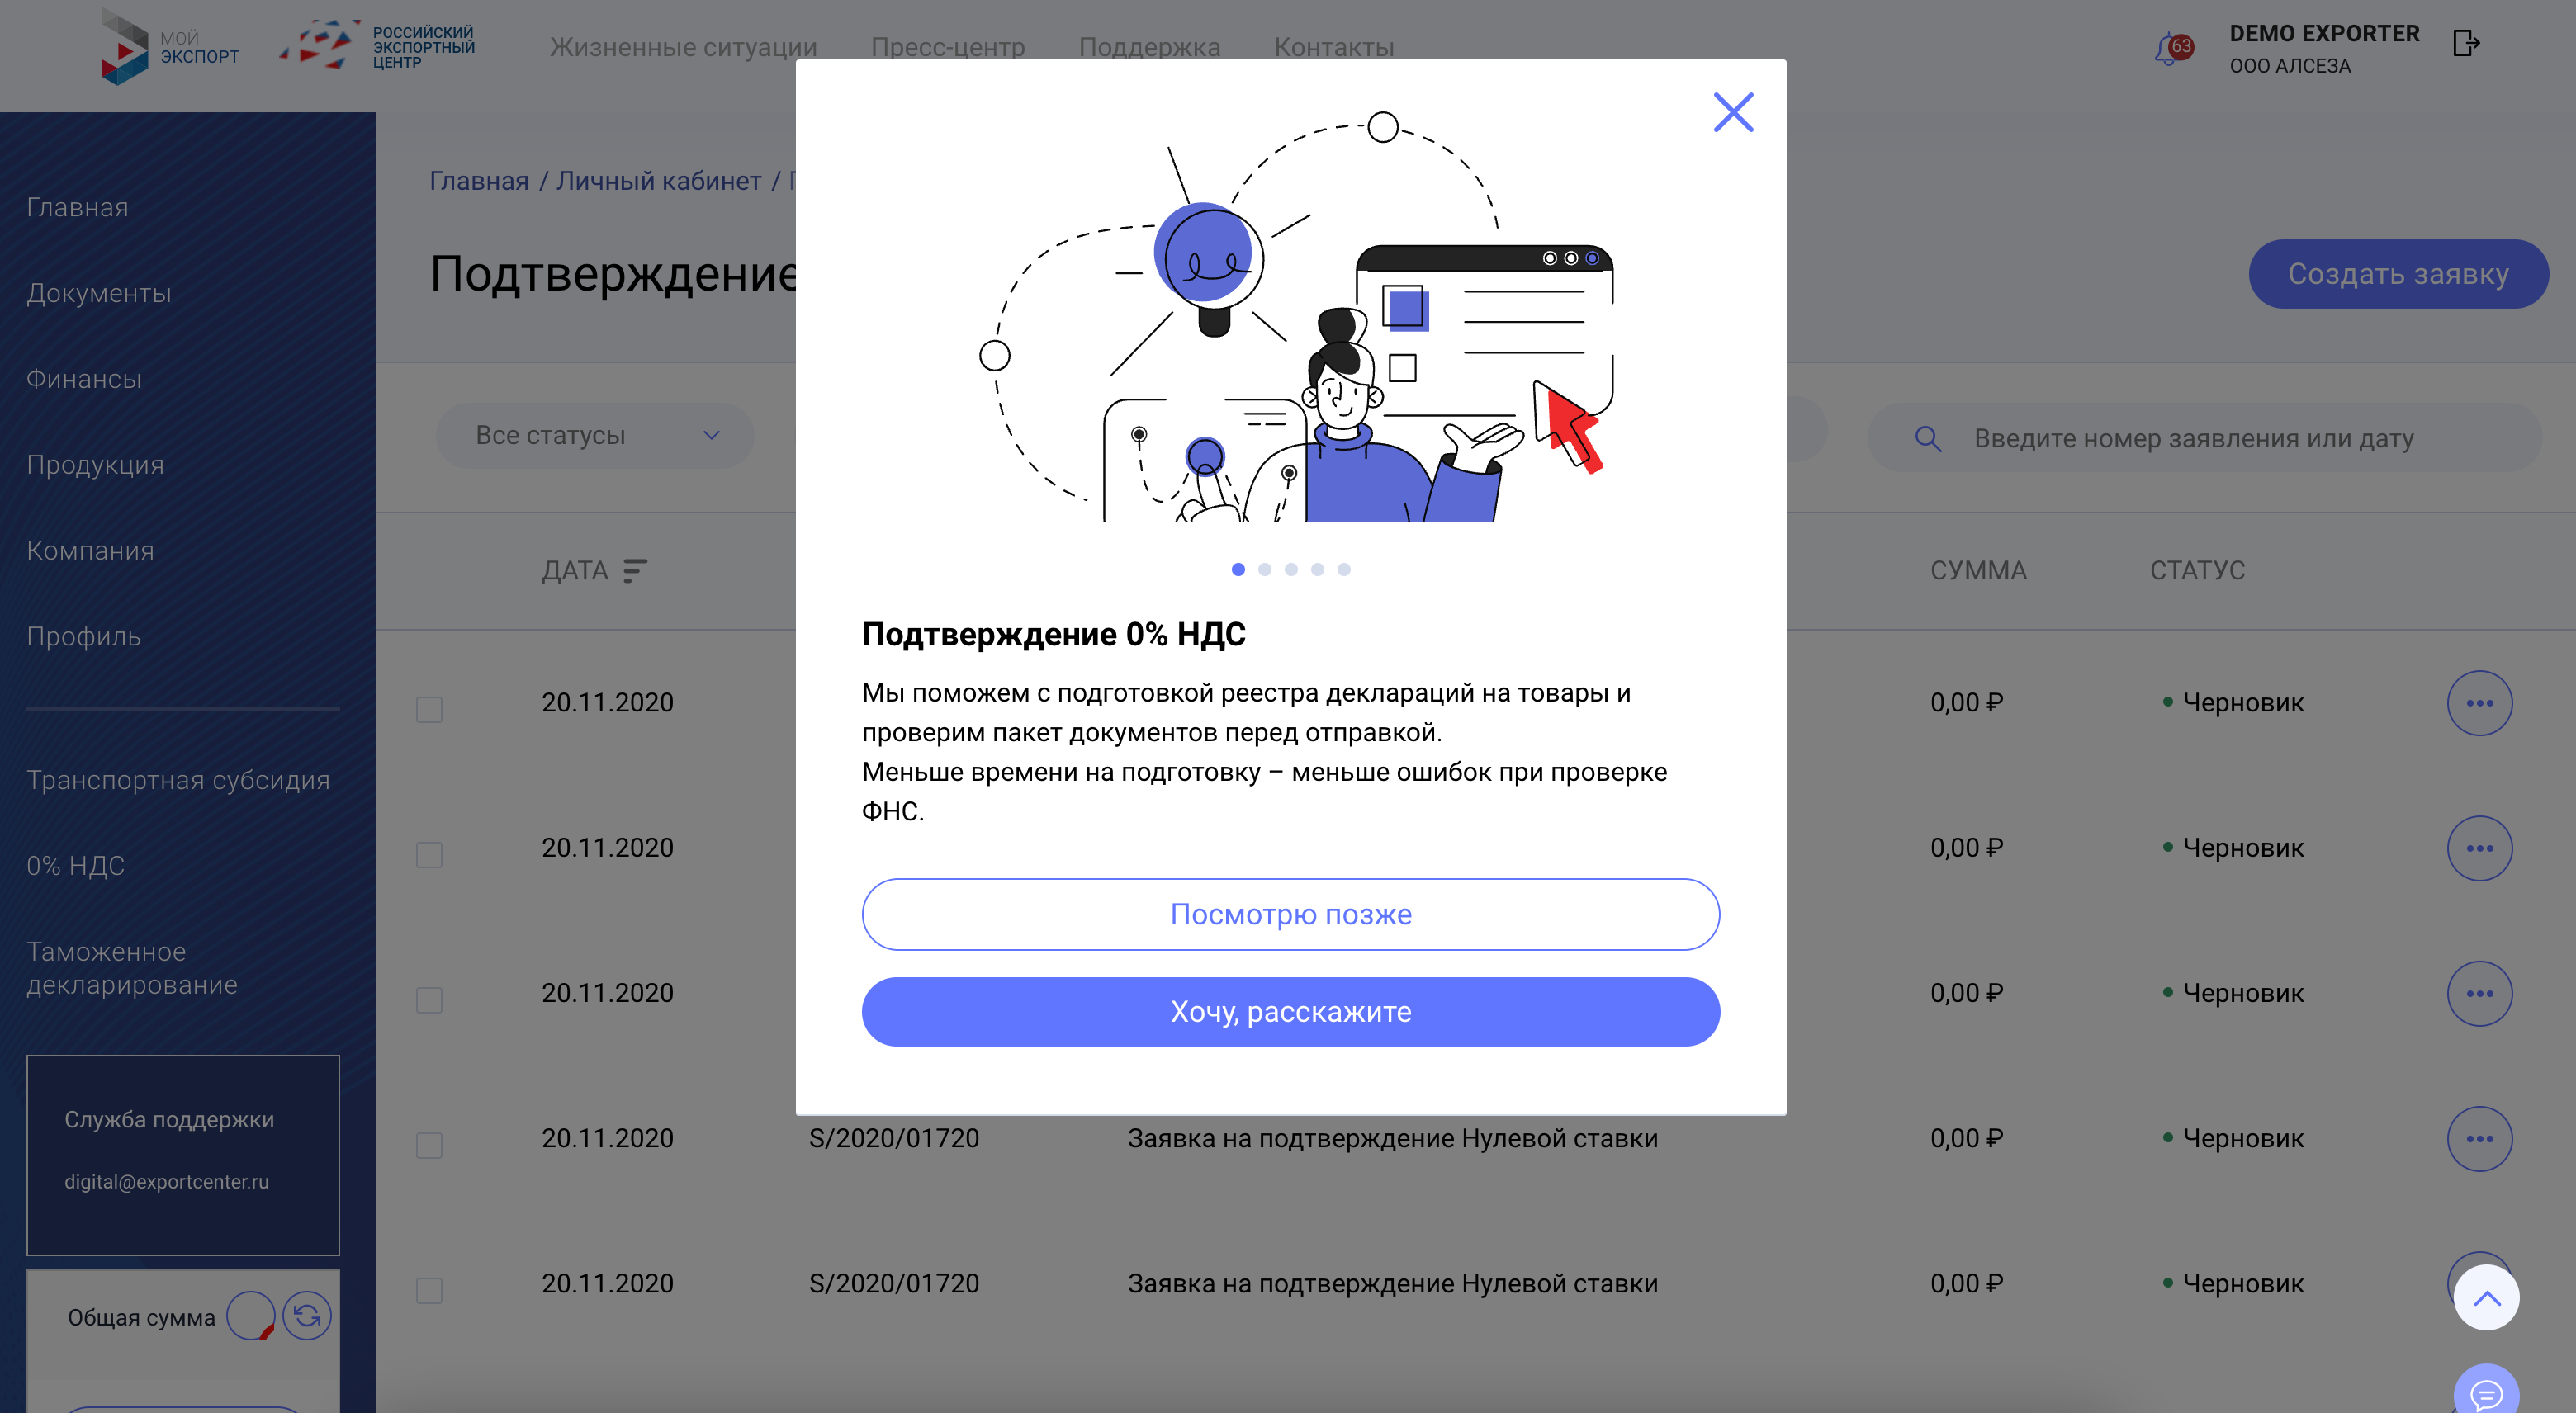Click the Мой Экспорт logo
Screen dimensions: 2576x1413
click(x=171, y=47)
